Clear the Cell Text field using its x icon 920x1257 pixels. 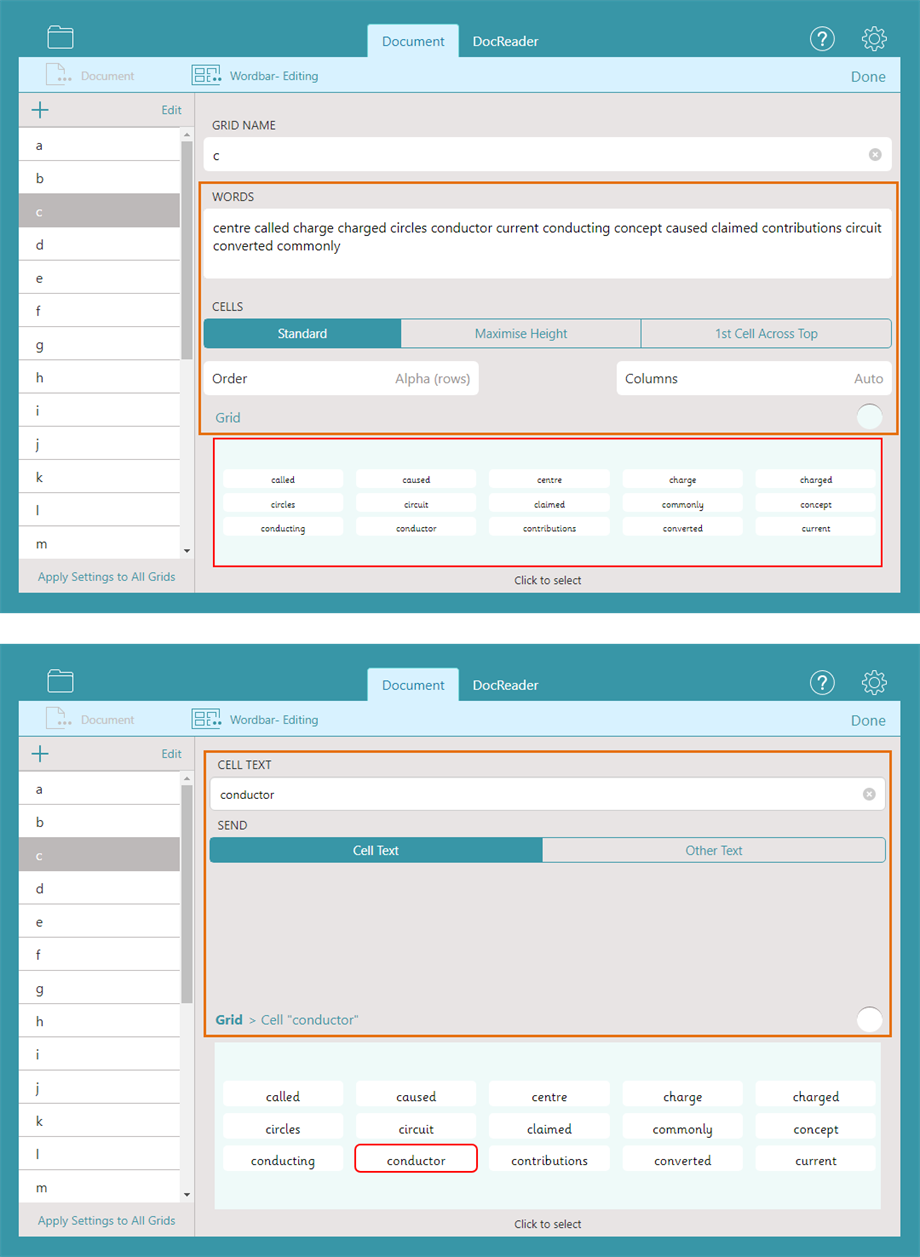click(868, 794)
